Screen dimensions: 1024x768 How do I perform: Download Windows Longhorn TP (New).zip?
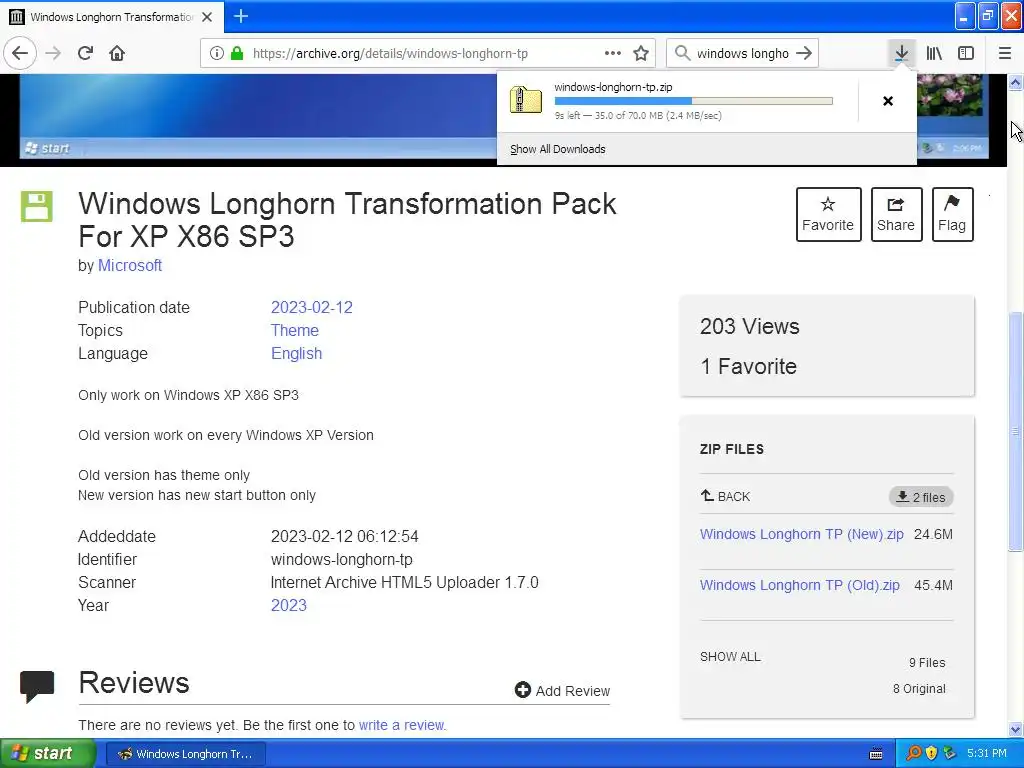point(801,534)
